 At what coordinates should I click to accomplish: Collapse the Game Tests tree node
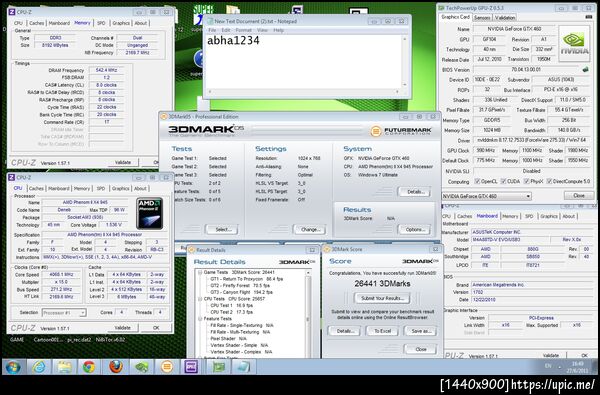(x=200, y=273)
